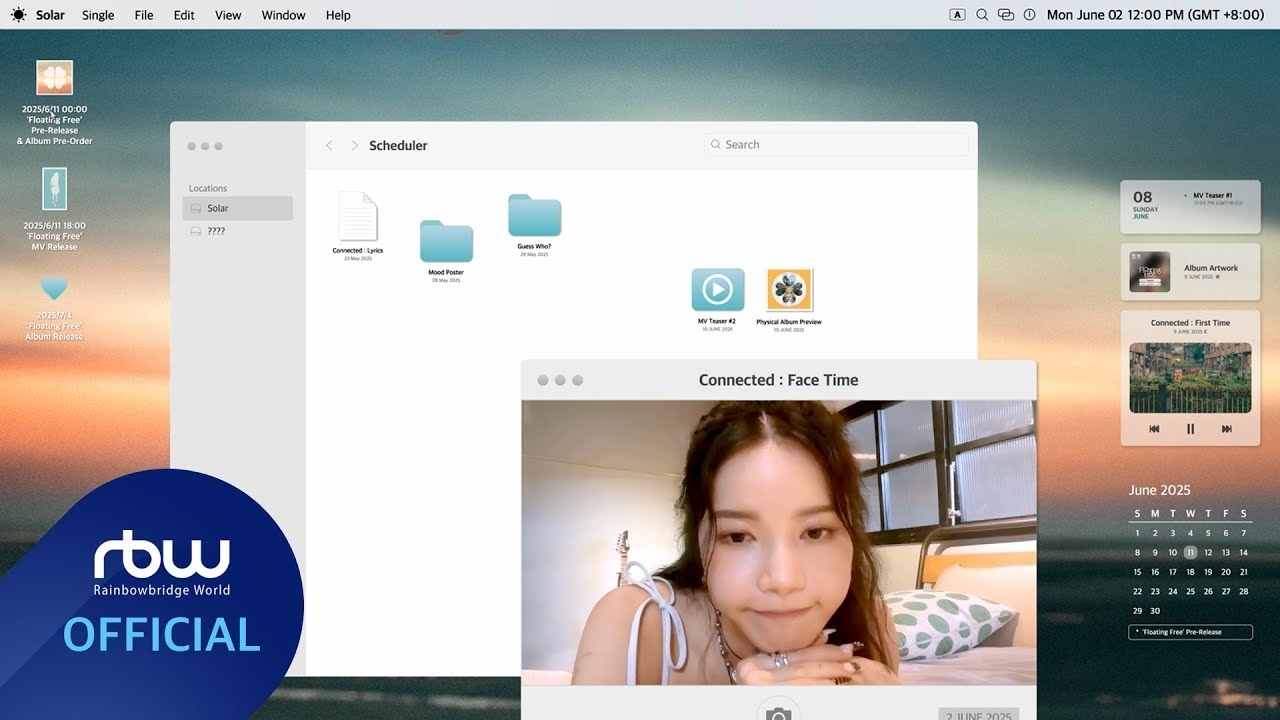Click the keyboard input source icon
The image size is (1280, 720).
click(957, 15)
